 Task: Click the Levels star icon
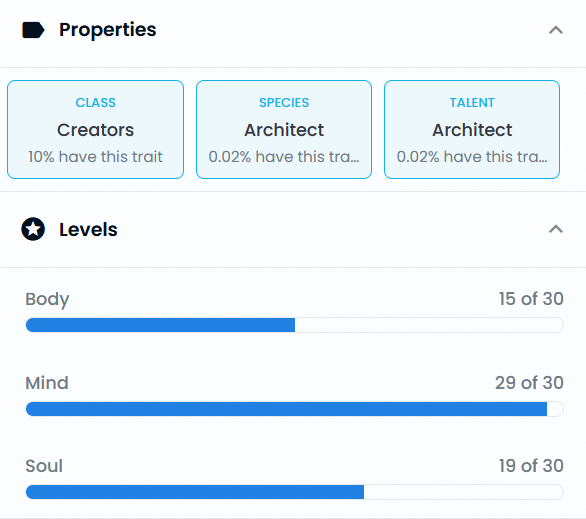point(33,229)
